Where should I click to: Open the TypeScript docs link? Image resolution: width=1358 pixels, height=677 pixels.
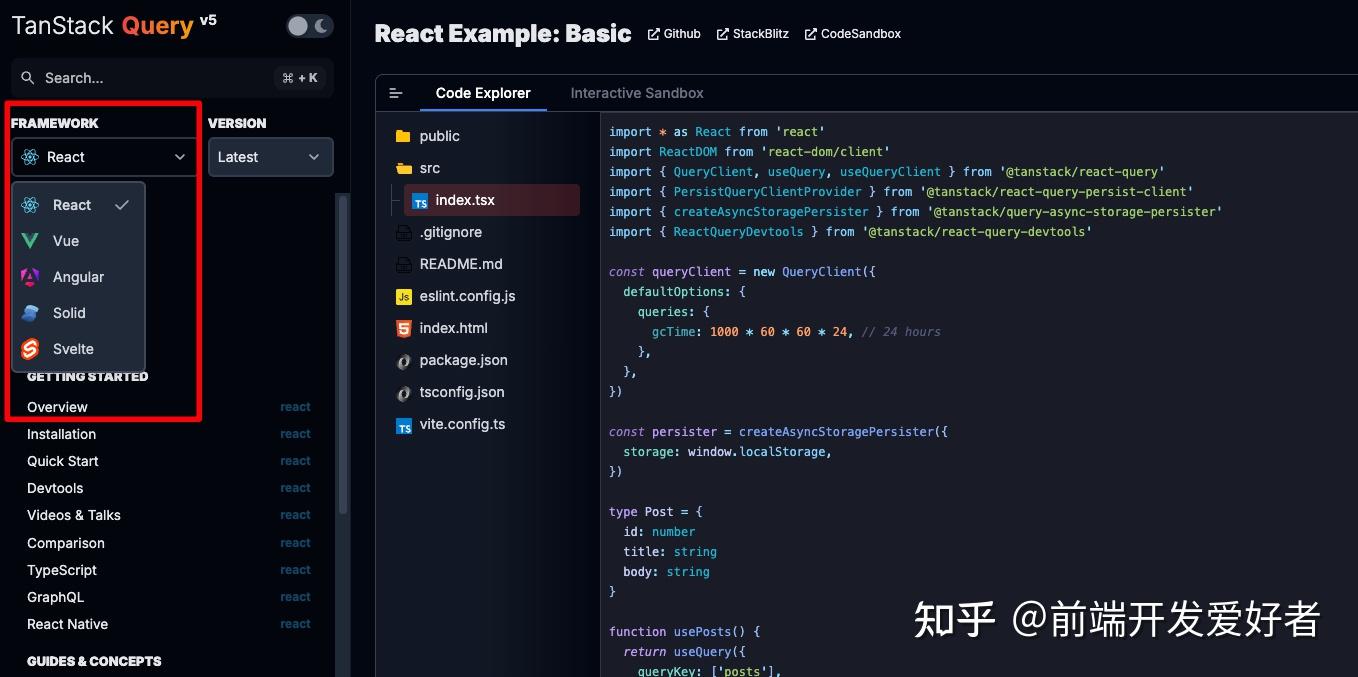(x=62, y=570)
